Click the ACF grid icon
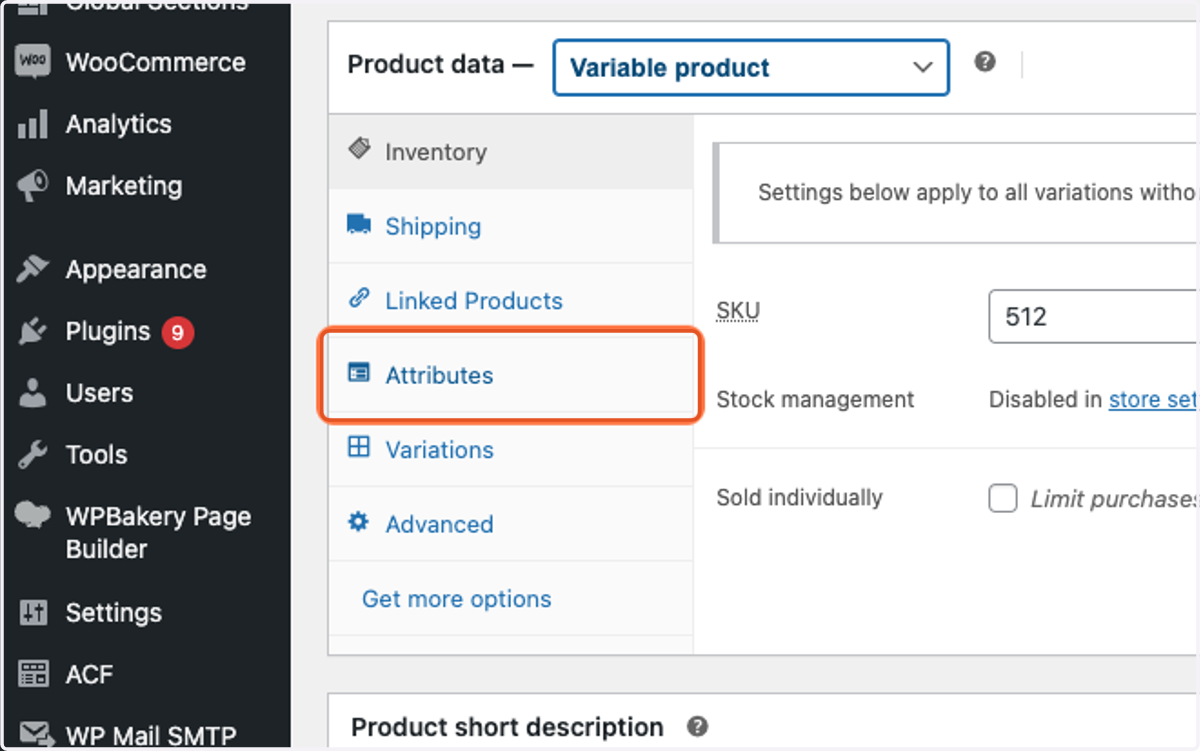Image resolution: width=1200 pixels, height=751 pixels. [x=33, y=675]
